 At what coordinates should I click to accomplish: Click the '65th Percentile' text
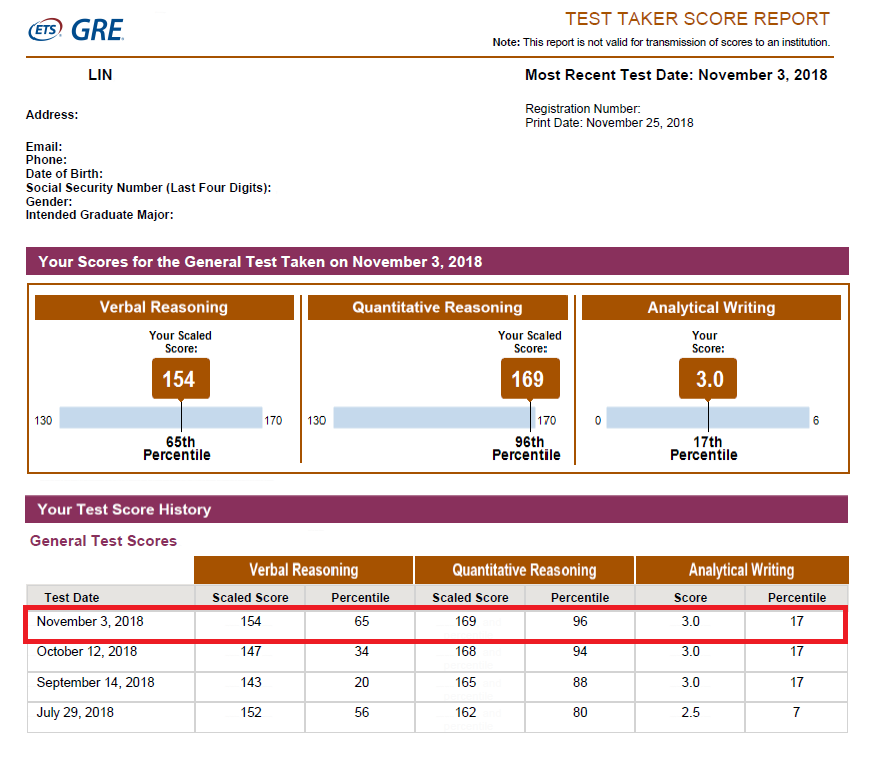[x=177, y=448]
